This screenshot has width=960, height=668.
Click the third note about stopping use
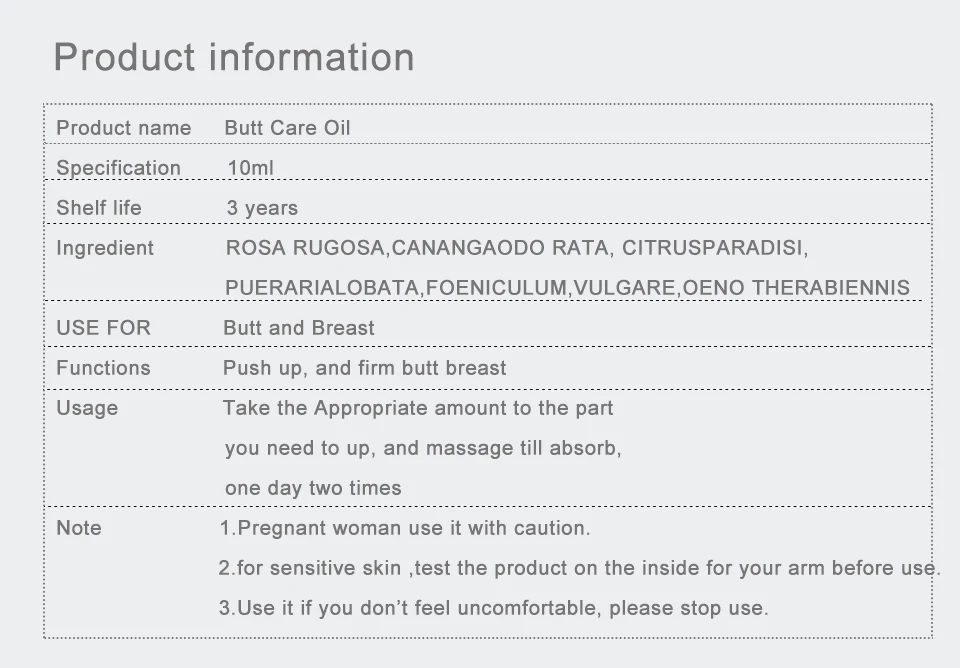[493, 608]
